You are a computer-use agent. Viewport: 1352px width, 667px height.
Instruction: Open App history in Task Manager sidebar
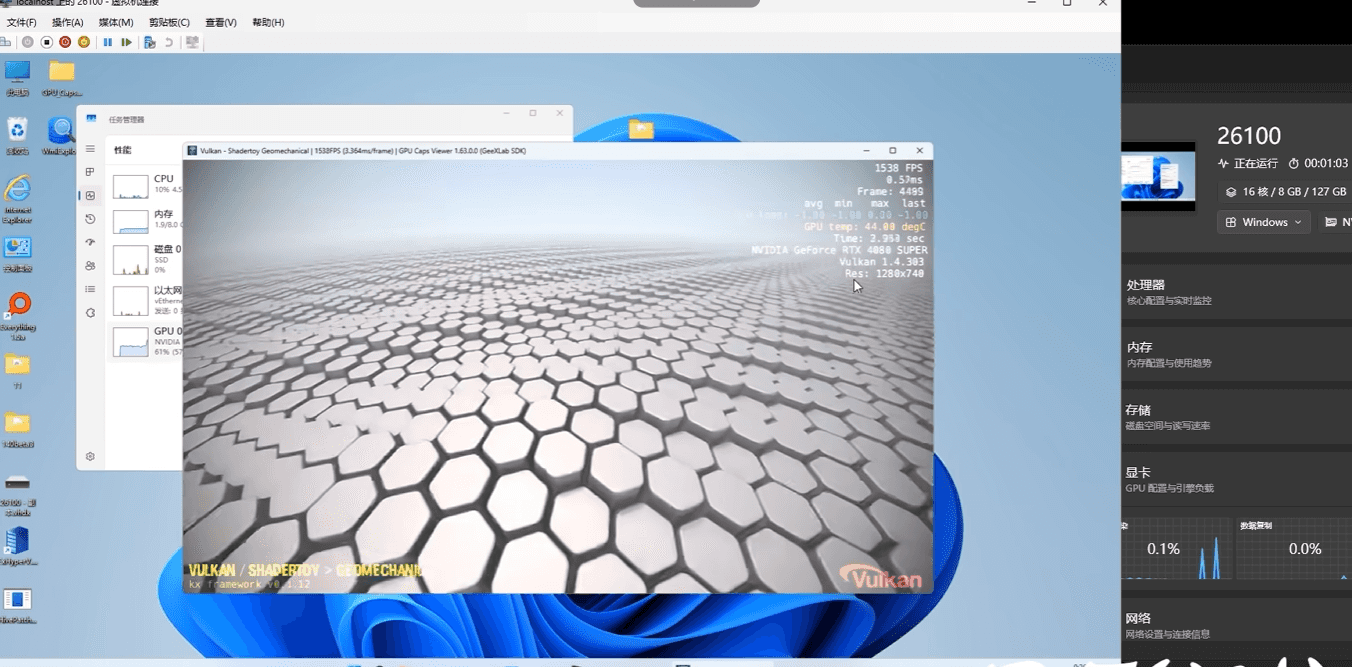pyautogui.click(x=90, y=219)
